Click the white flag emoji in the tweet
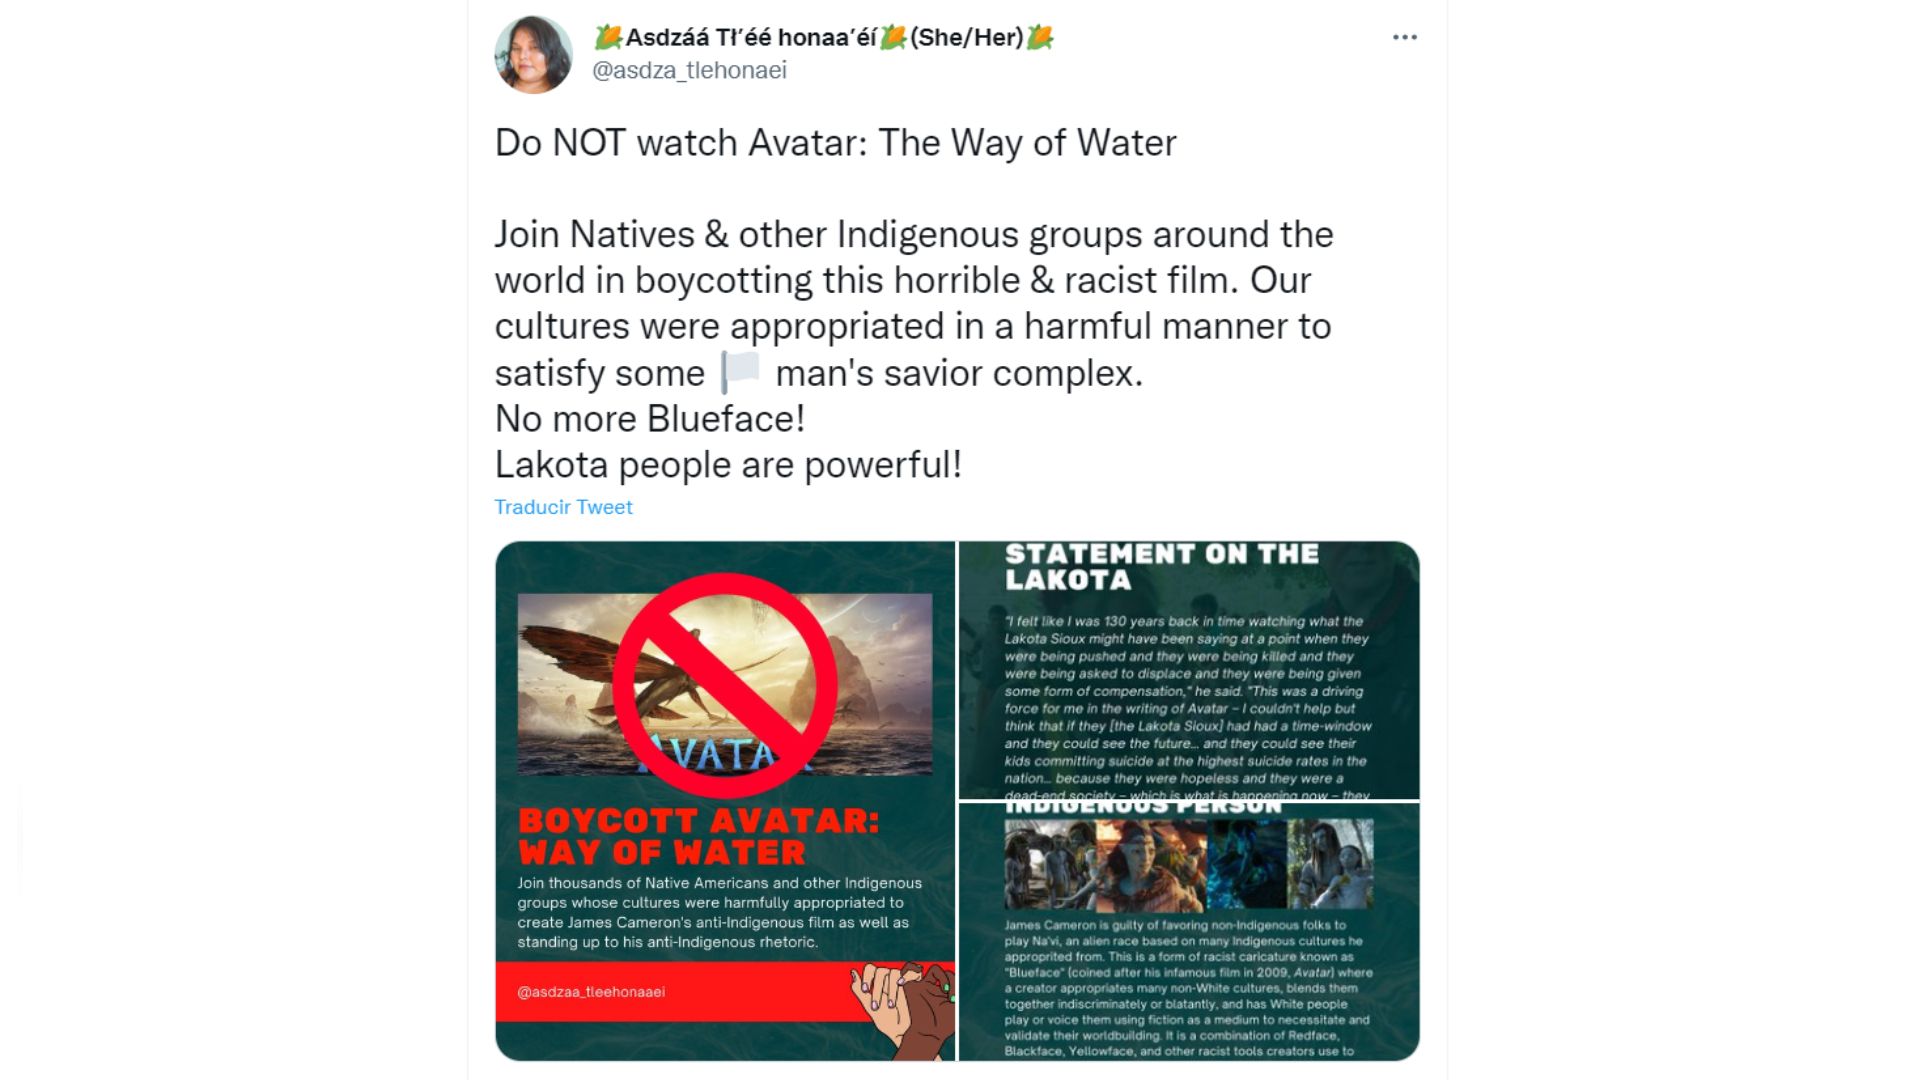1920x1080 pixels. [740, 373]
